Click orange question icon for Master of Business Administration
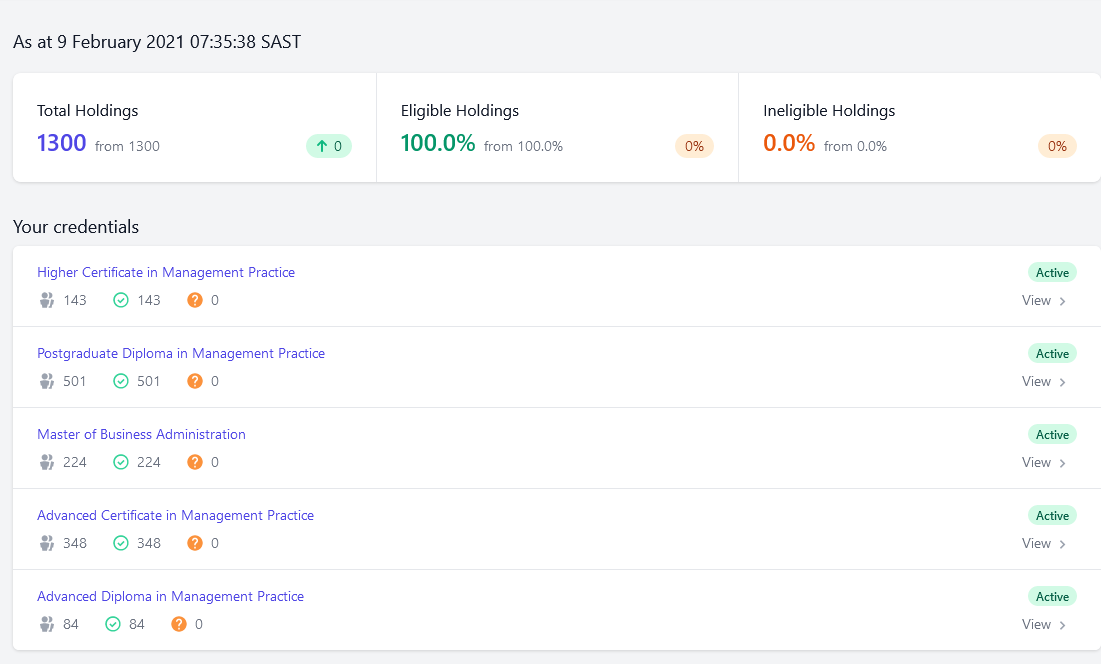Image resolution: width=1101 pixels, height=664 pixels. (x=195, y=462)
